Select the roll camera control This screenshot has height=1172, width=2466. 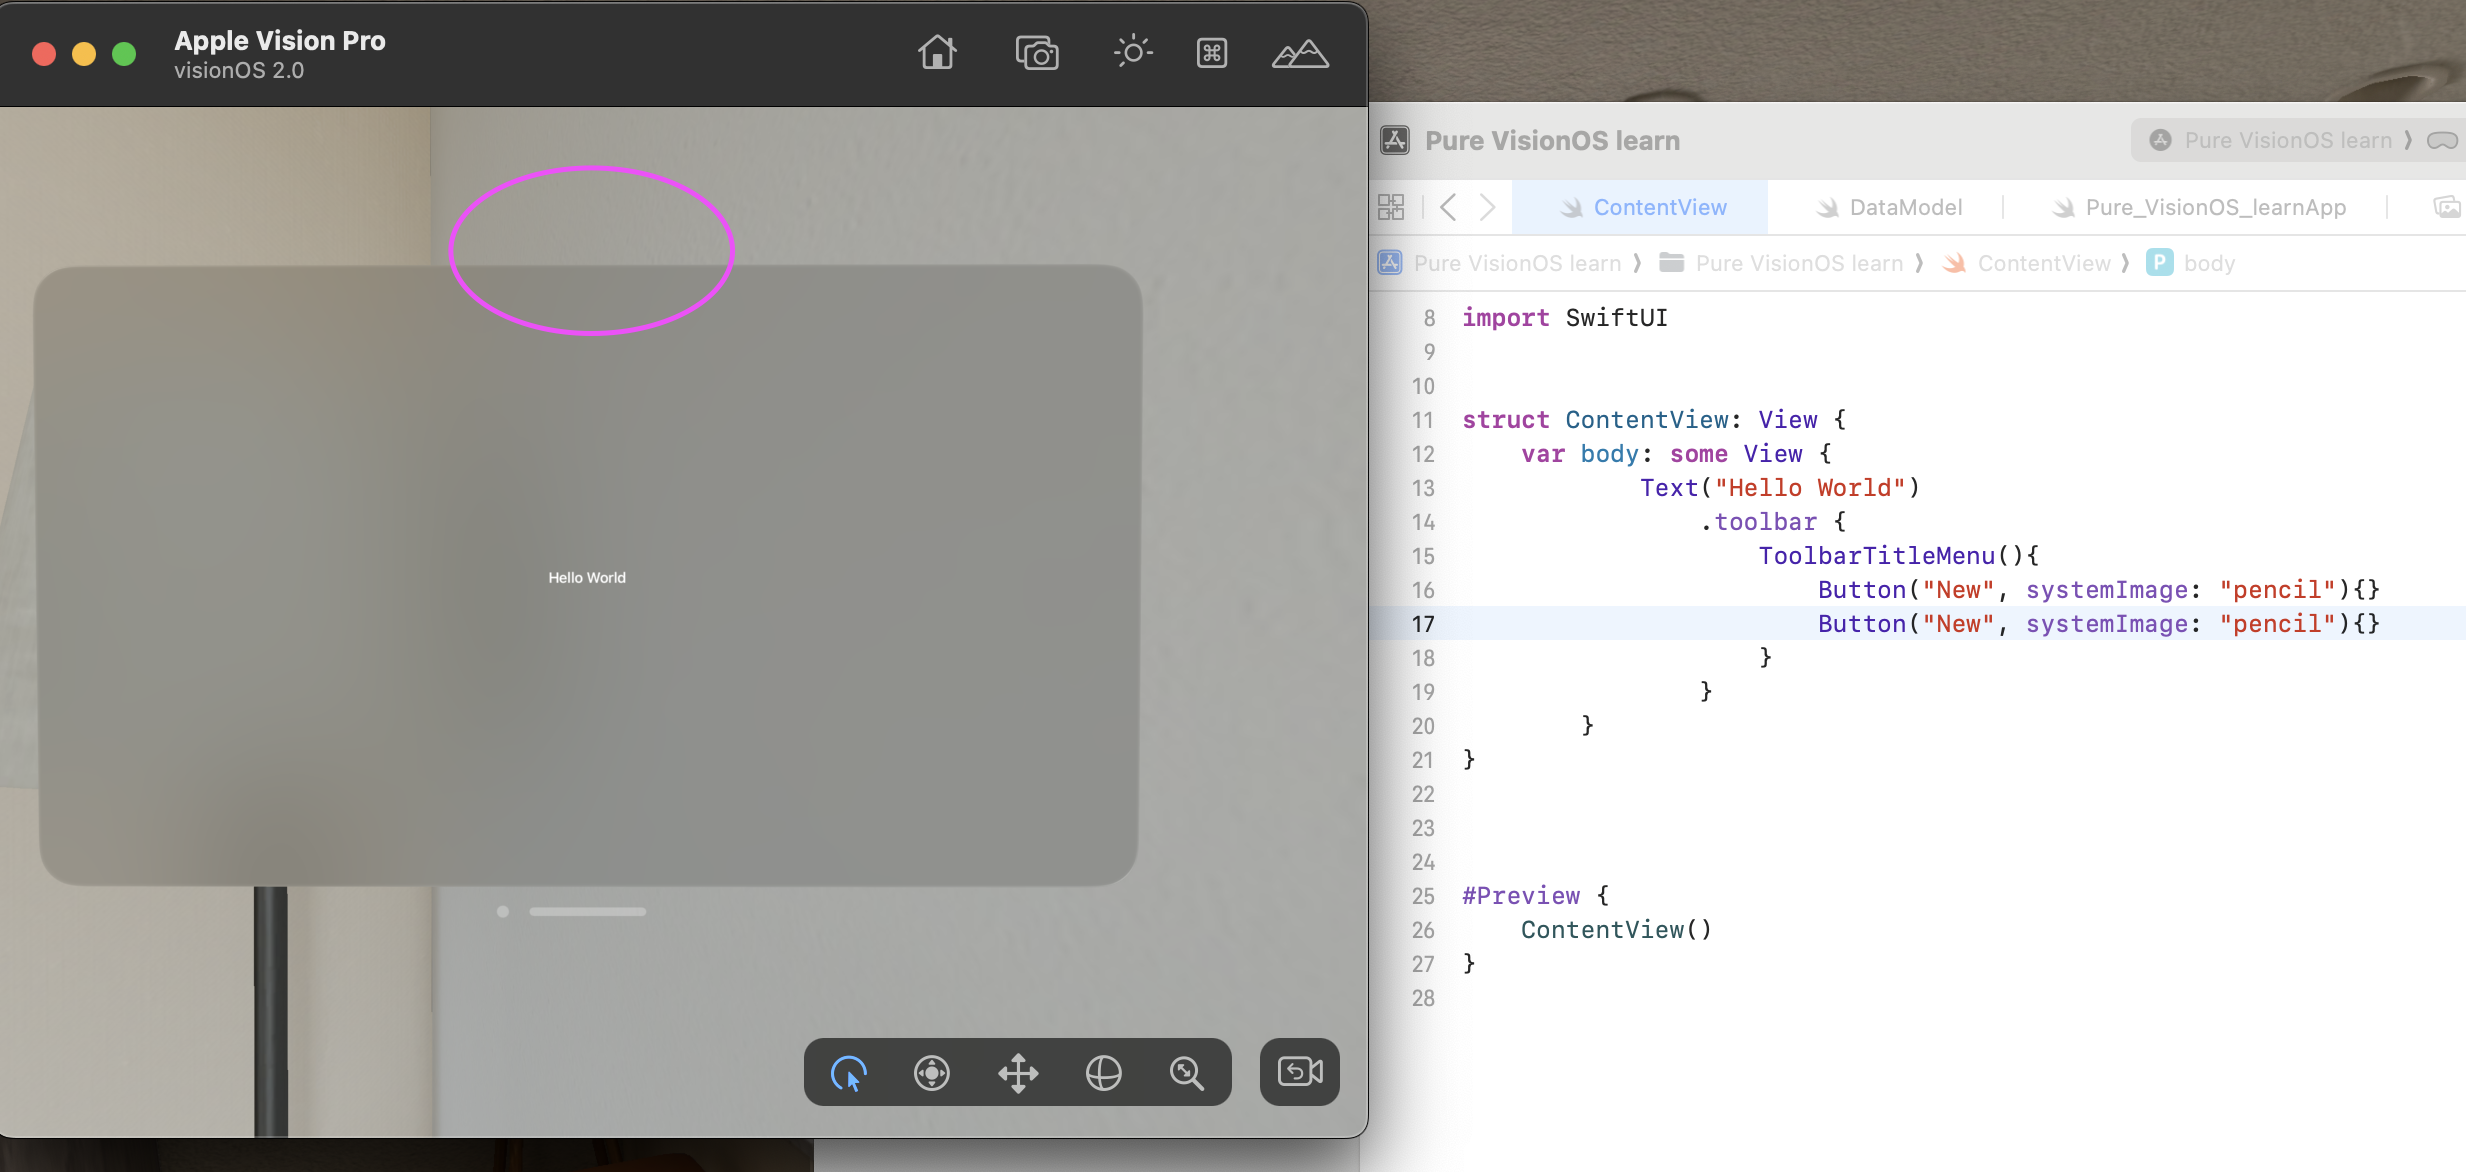tap(932, 1073)
